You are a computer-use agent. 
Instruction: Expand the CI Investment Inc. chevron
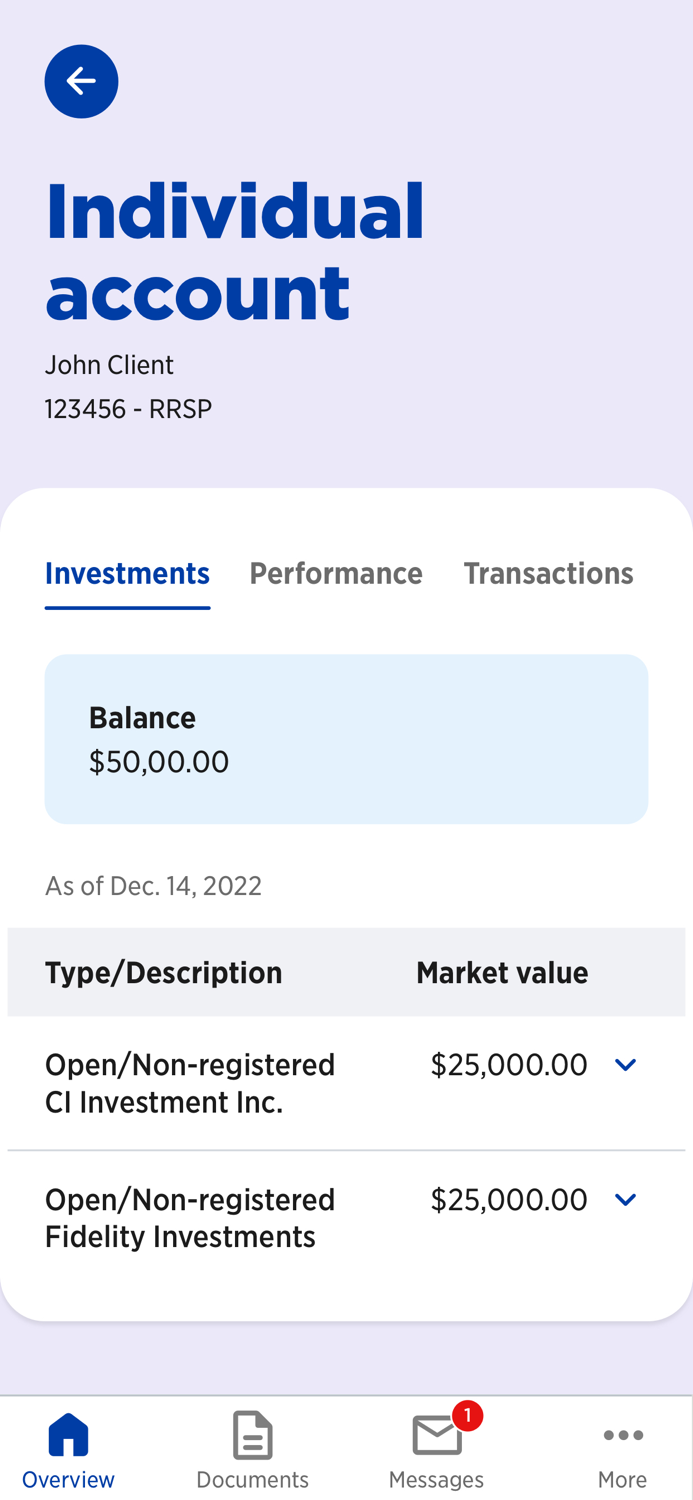click(x=625, y=1065)
